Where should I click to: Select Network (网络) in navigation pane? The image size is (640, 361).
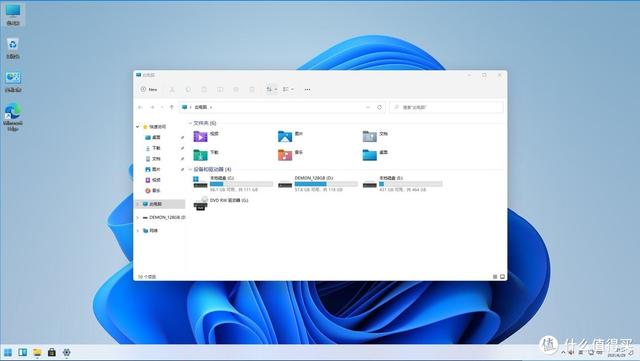[x=150, y=230]
